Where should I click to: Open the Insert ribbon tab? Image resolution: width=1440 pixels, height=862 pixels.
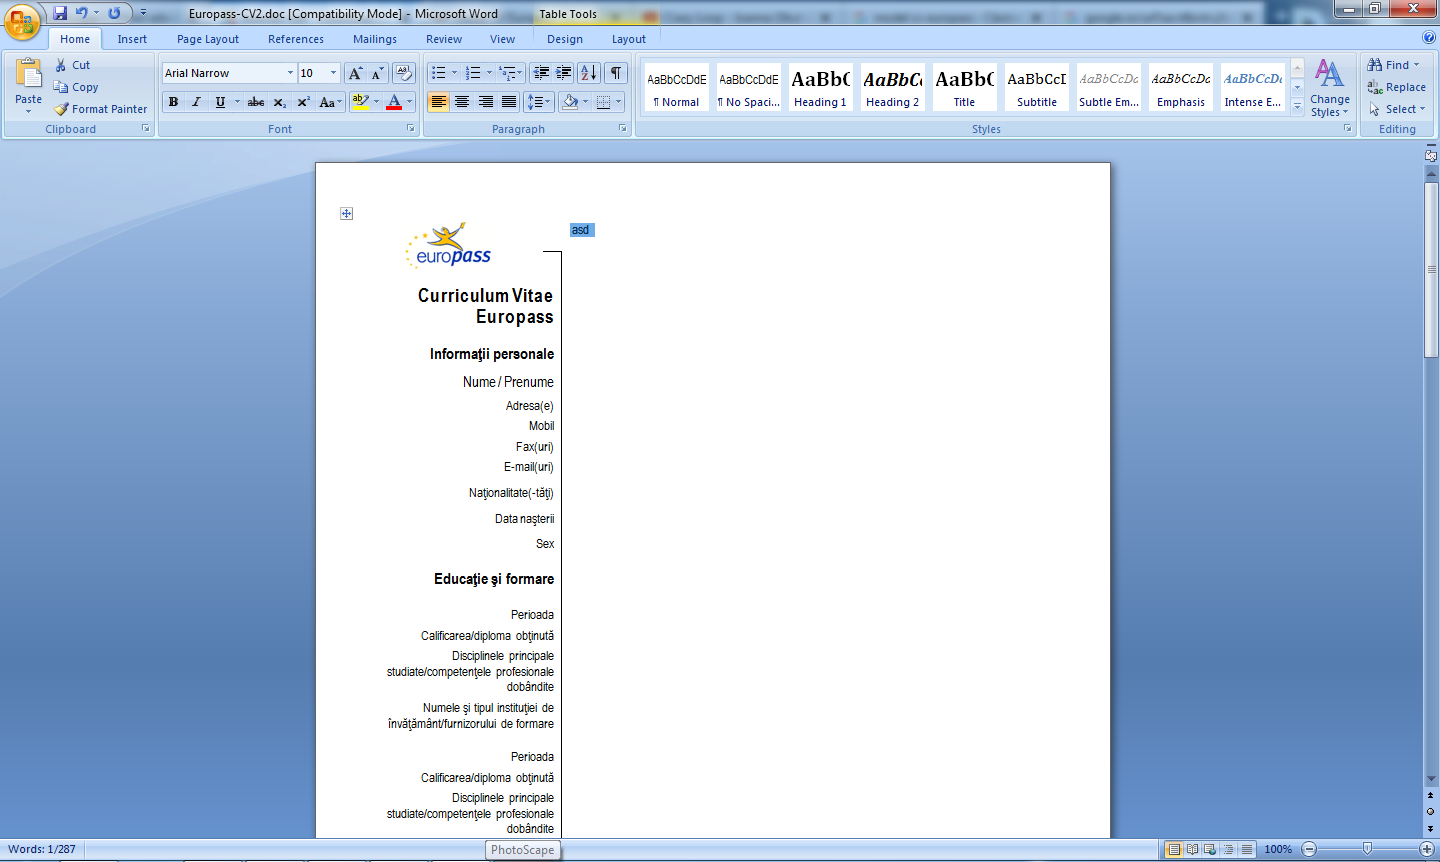coord(132,39)
